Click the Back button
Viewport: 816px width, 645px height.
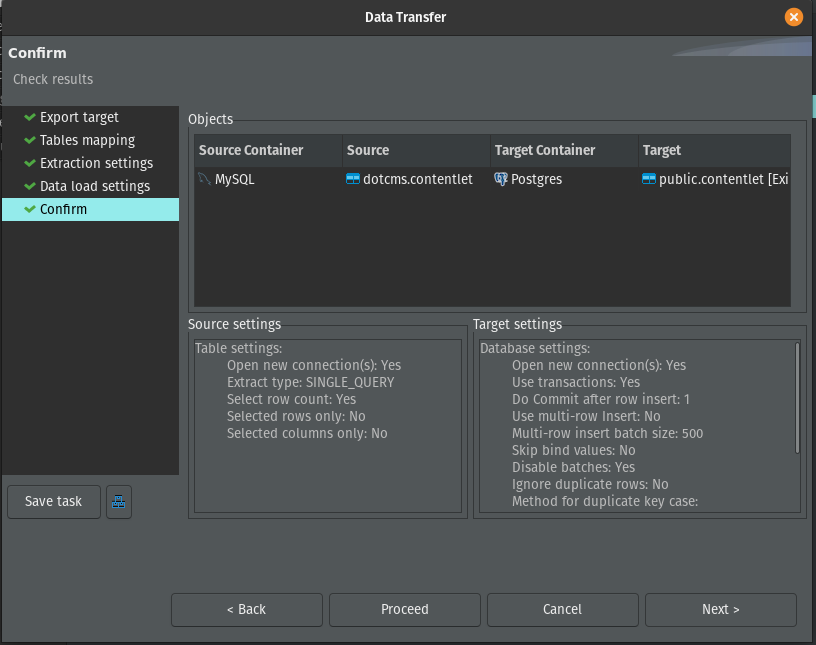pyautogui.click(x=246, y=609)
